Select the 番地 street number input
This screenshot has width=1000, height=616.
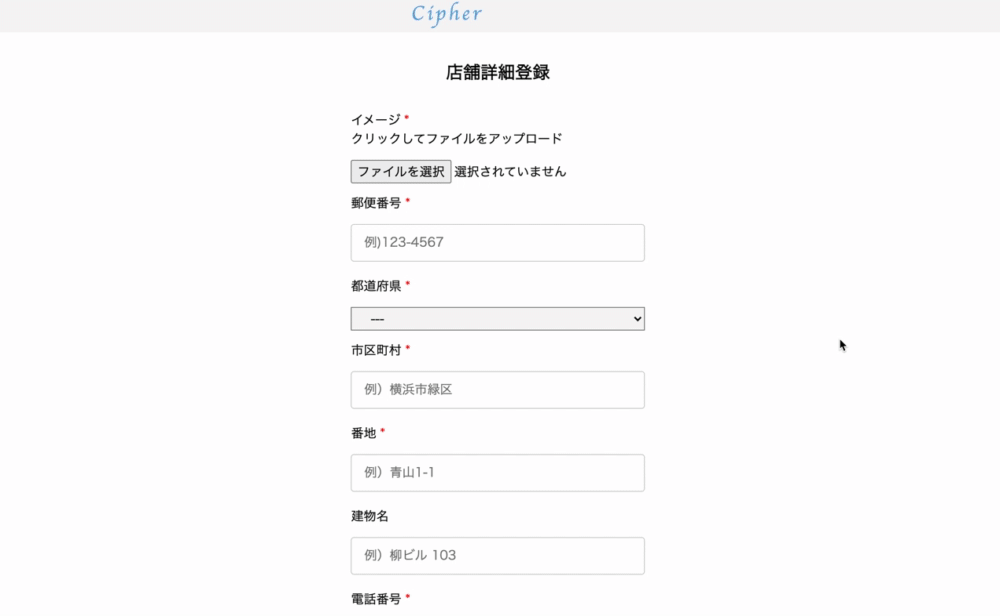click(497, 472)
